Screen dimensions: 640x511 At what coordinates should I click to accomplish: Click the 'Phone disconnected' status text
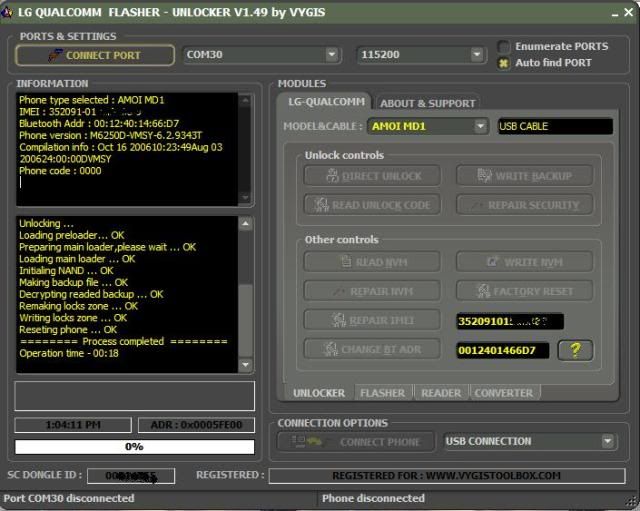[x=373, y=498]
